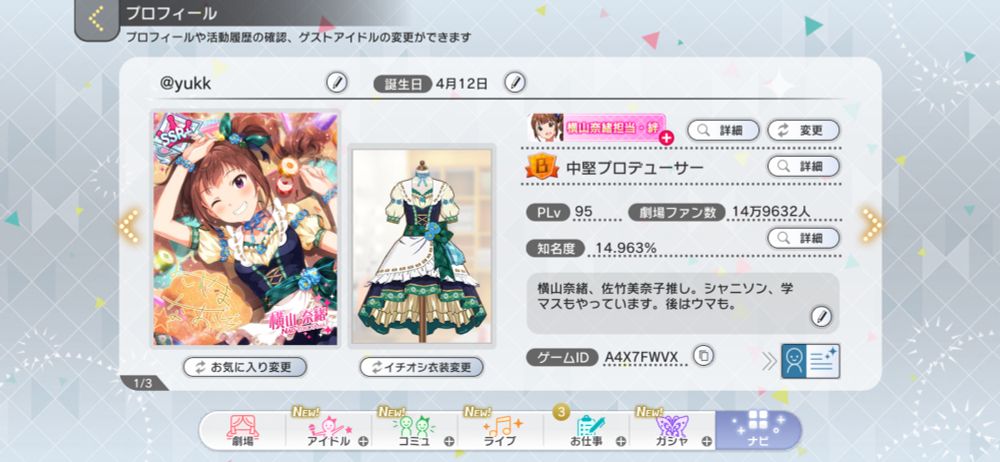1000x462 pixels.
Task: Open the 横山奈緒担当・絆 title badge
Action: click(597, 128)
